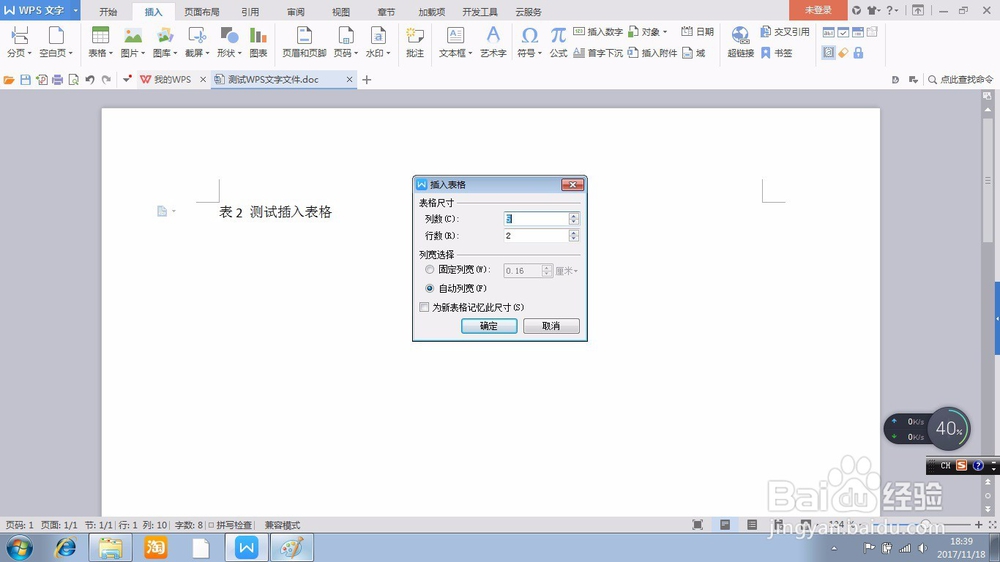Click the Windows Start button
This screenshot has width=1000, height=562.
click(18, 548)
